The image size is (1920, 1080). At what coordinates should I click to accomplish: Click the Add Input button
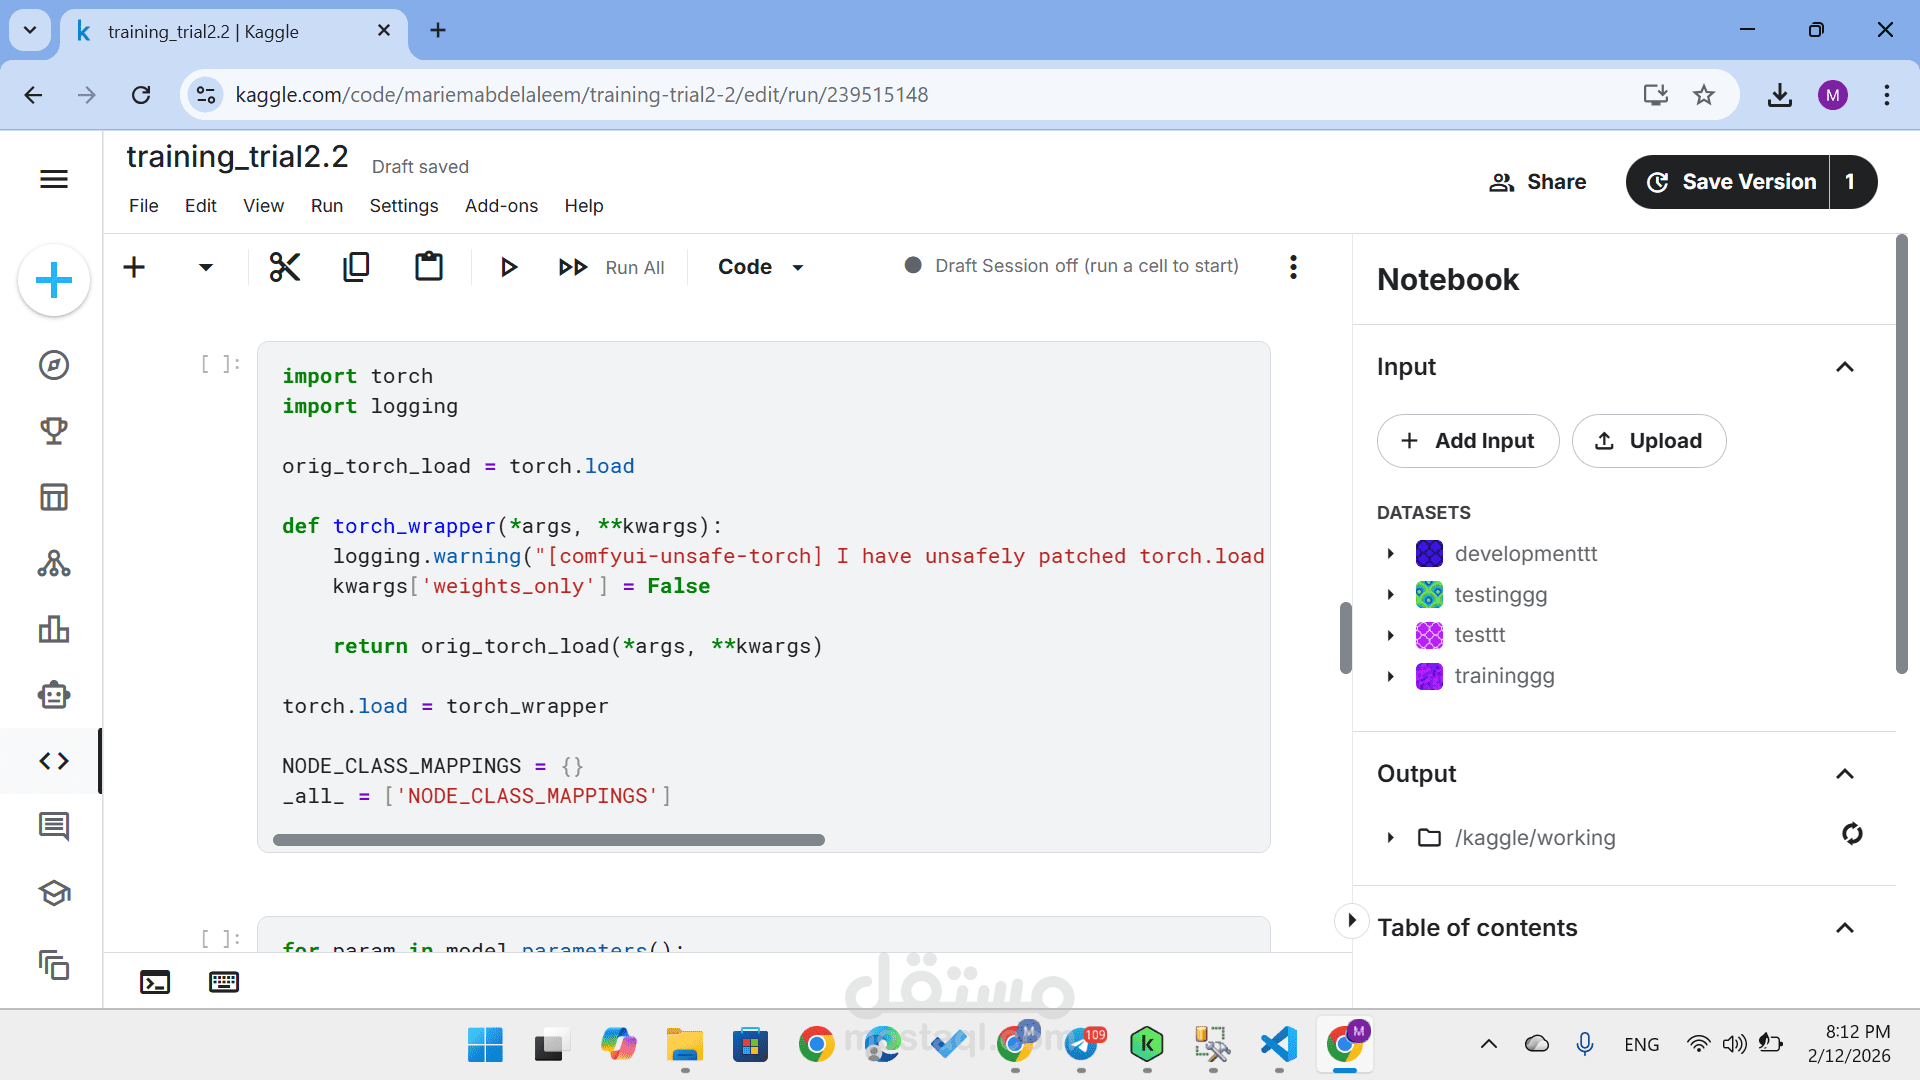tap(1467, 441)
